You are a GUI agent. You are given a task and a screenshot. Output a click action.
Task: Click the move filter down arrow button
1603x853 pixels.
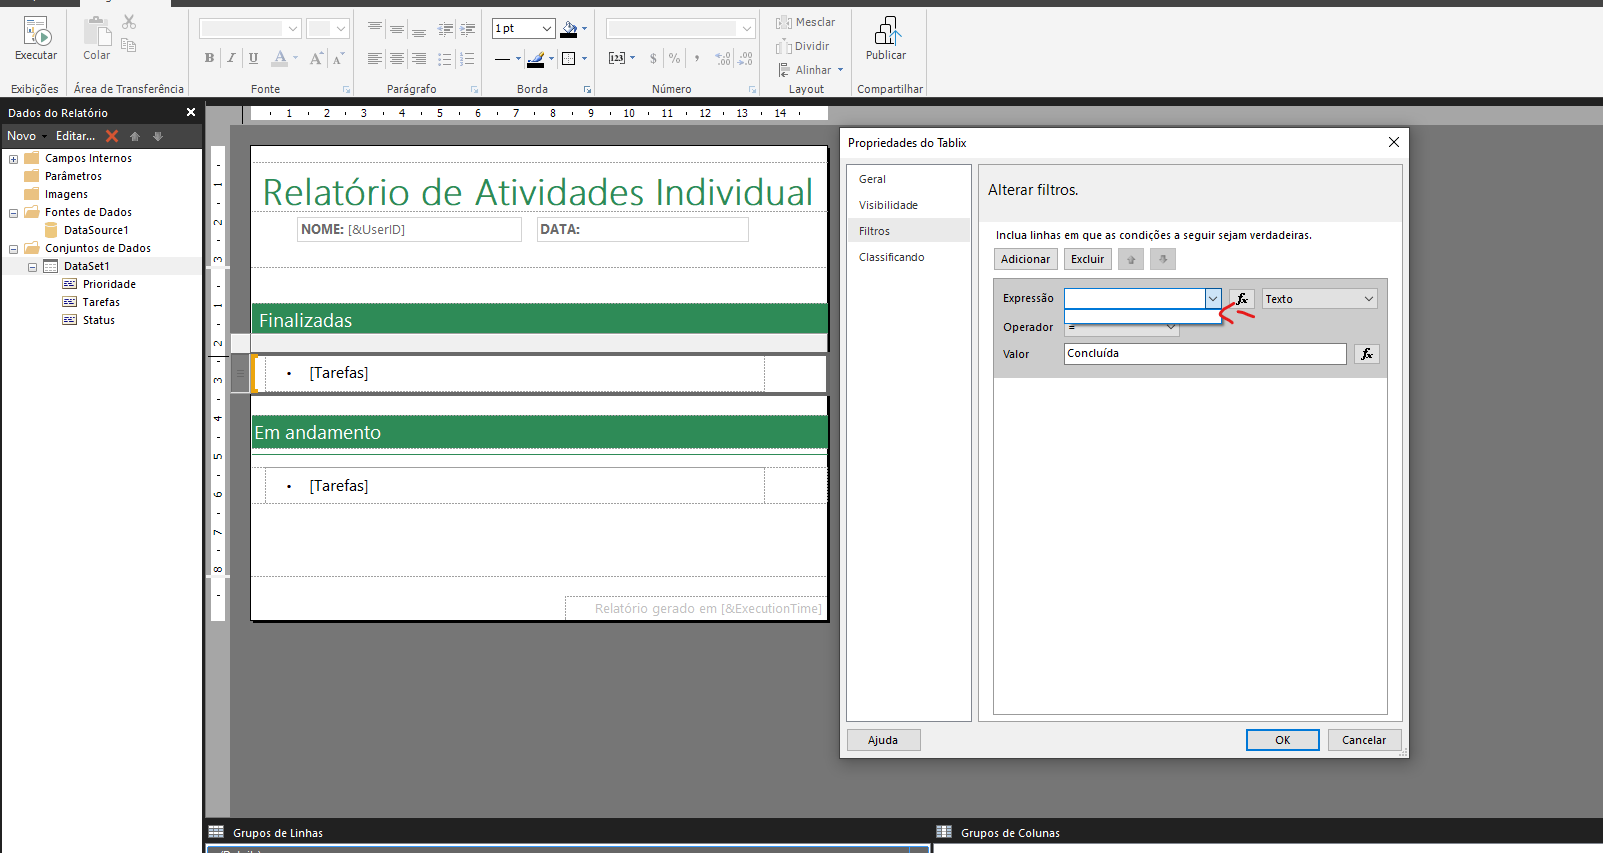[x=1163, y=259]
